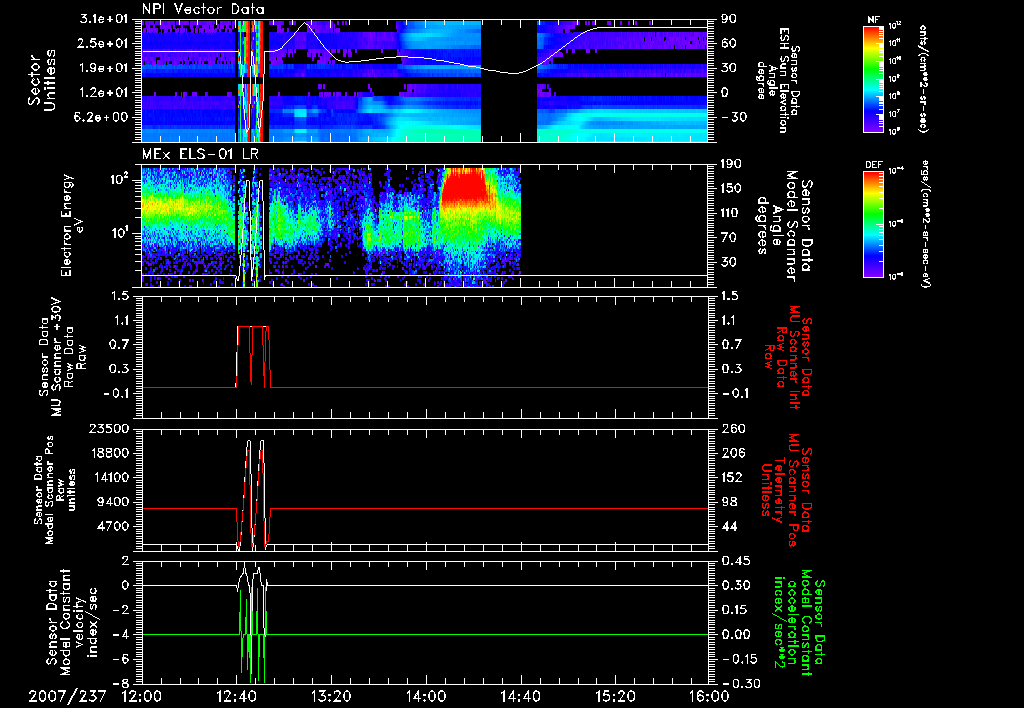Click the 'NF' label above the color bar
The width and height of the screenshot is (1024, 708).
tap(873, 20)
